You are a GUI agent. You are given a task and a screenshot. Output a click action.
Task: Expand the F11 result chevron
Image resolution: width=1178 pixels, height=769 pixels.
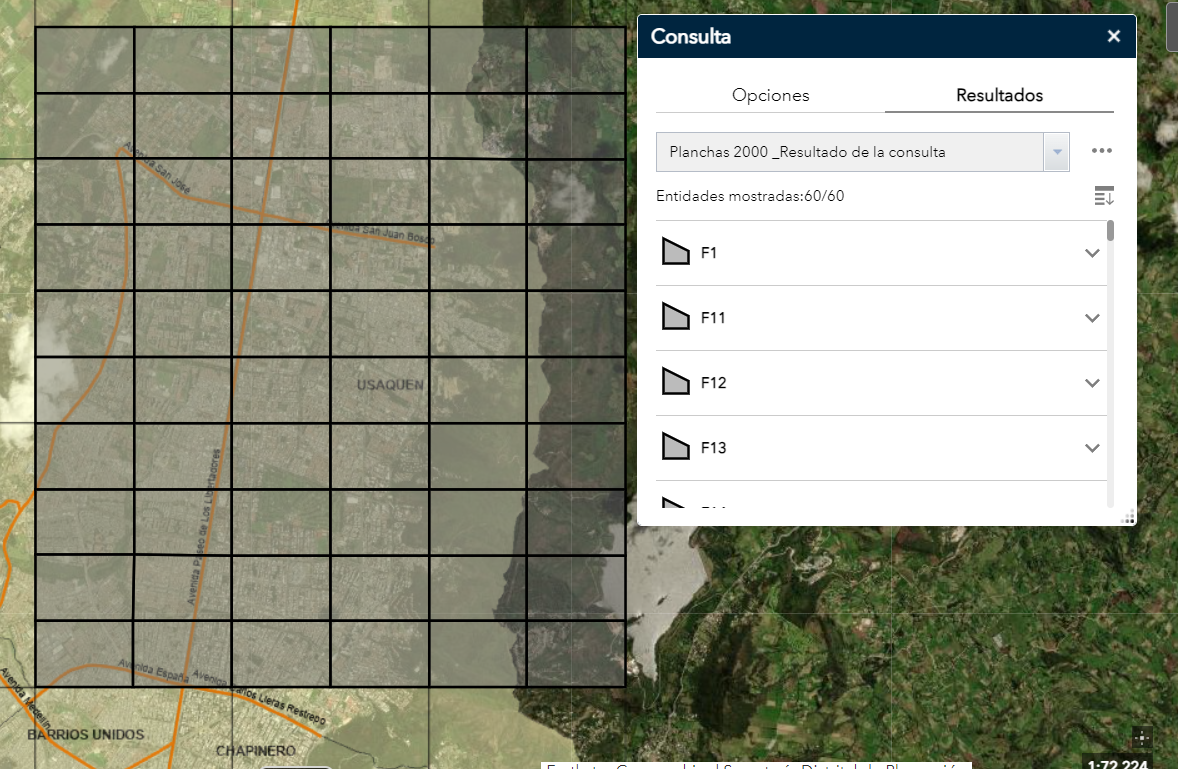(1092, 318)
